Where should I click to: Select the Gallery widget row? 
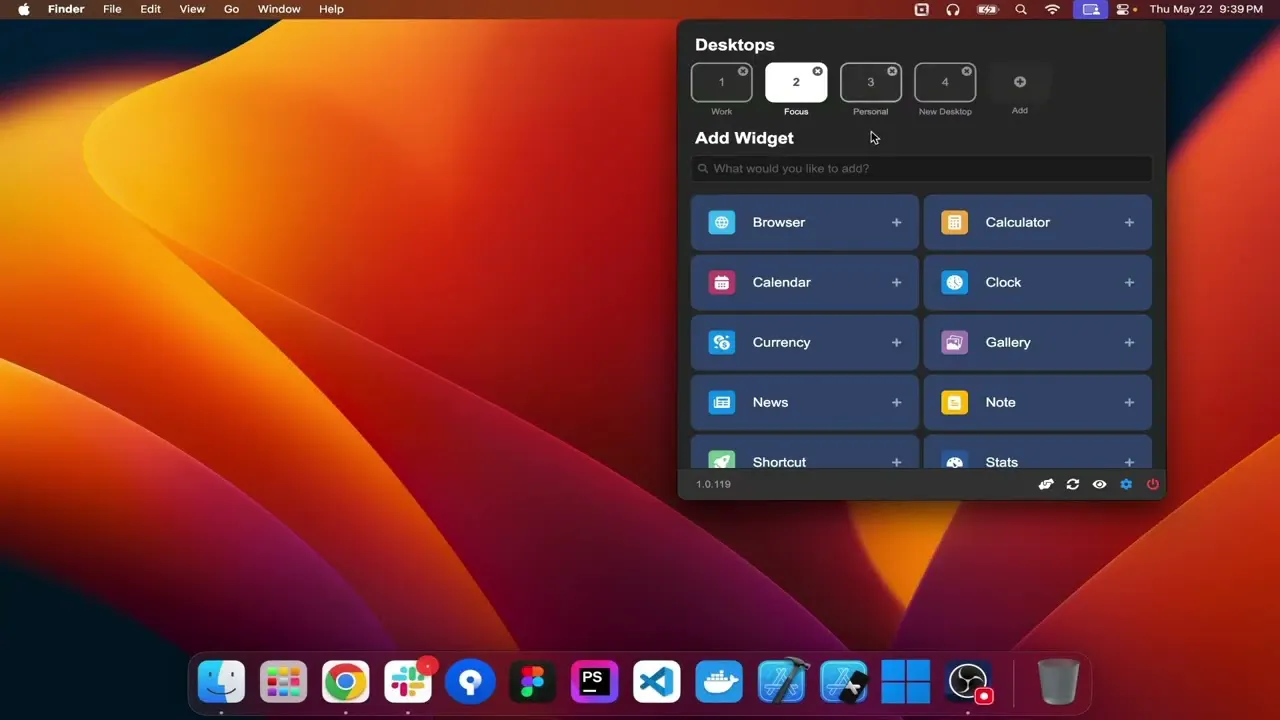coord(1038,342)
